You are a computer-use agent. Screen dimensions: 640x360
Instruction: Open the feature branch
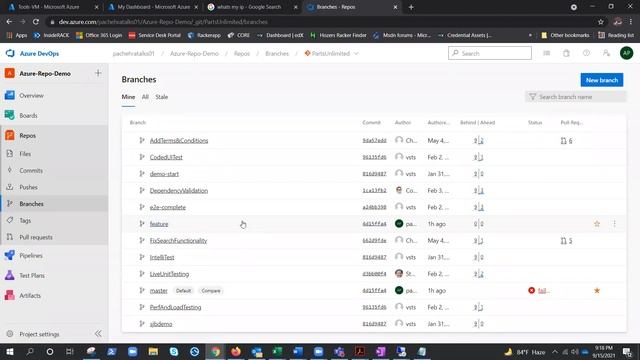(159, 224)
